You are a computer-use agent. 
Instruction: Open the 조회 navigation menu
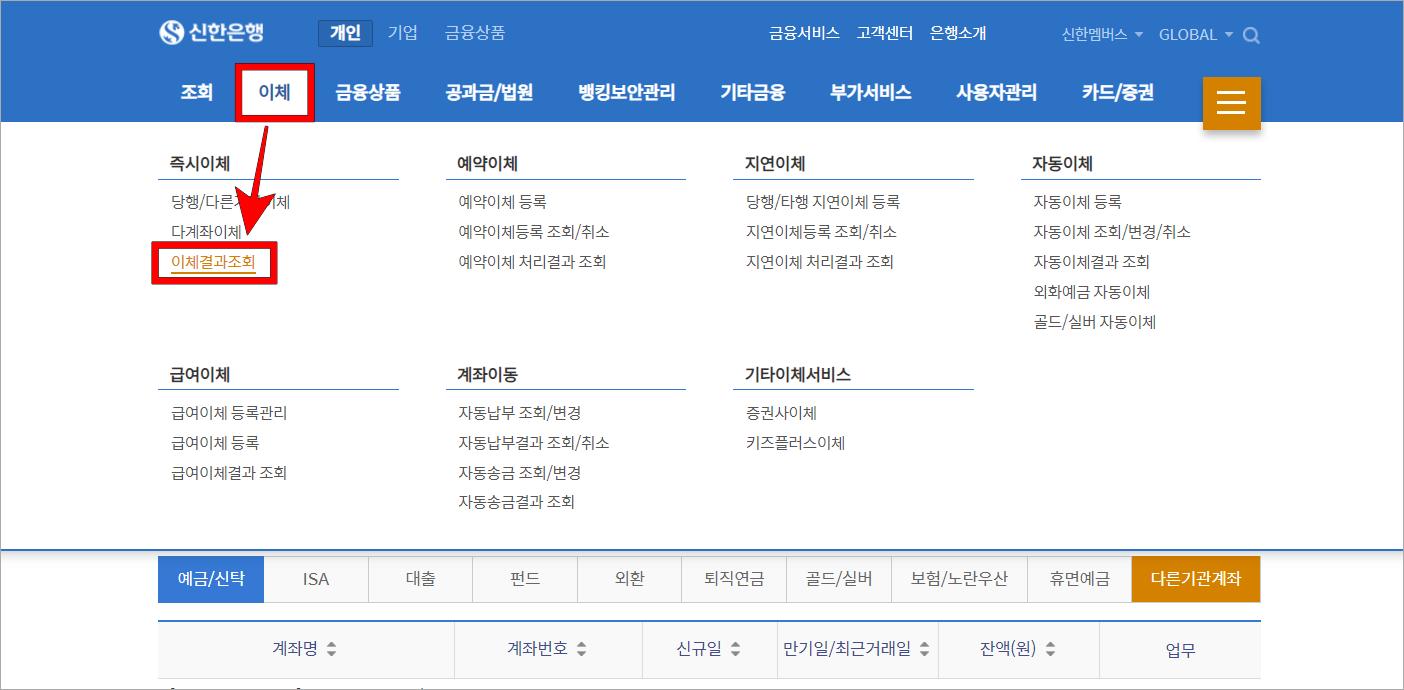[x=196, y=91]
